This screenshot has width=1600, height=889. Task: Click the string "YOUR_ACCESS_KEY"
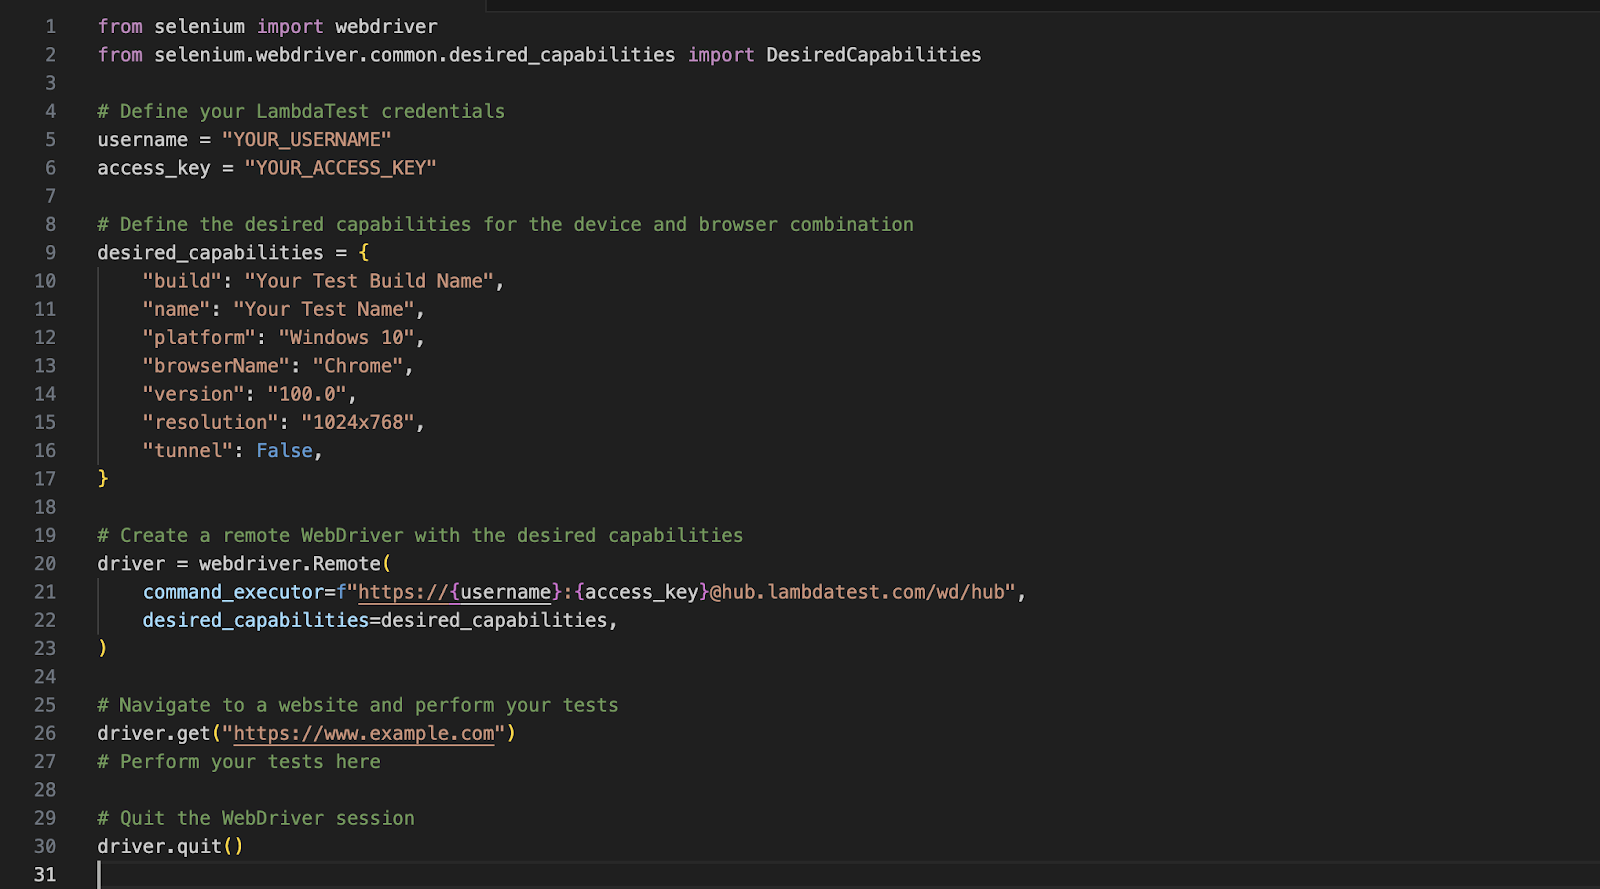(x=340, y=167)
